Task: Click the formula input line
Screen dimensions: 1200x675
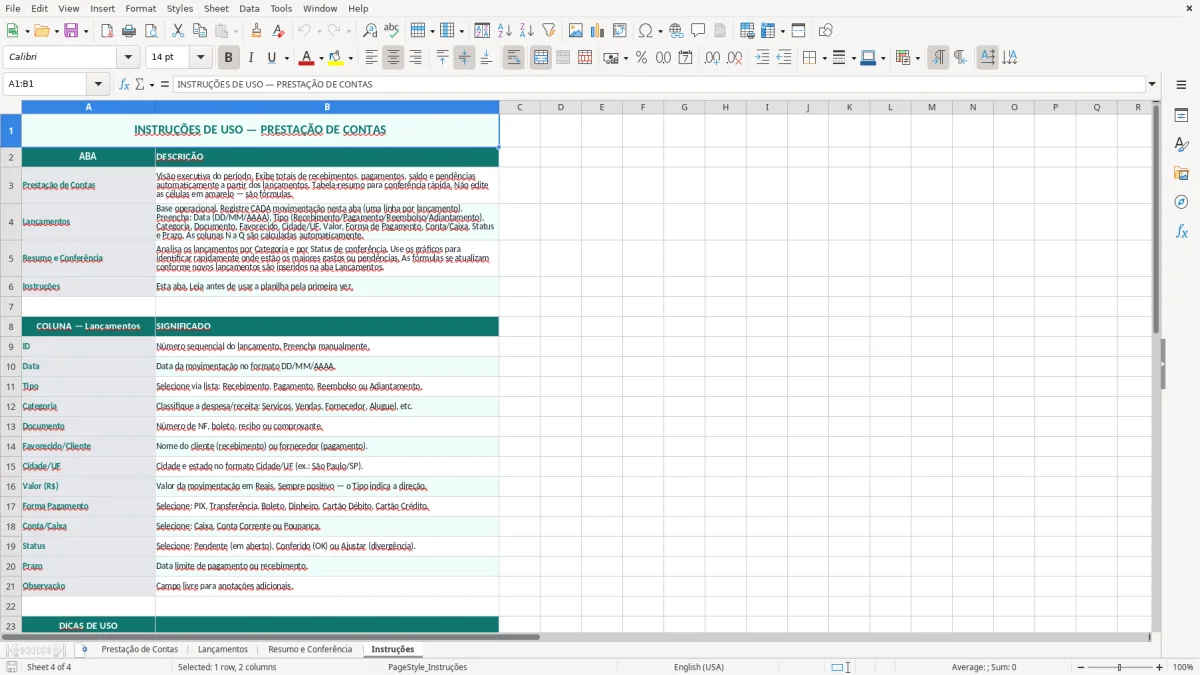Action: pos(659,84)
